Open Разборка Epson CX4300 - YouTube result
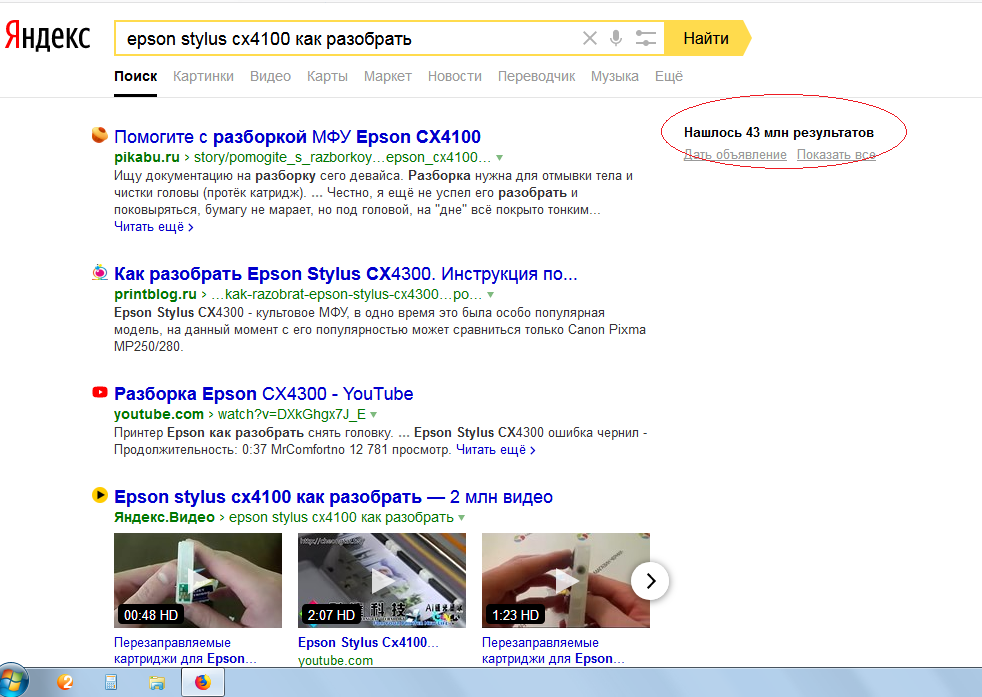The height and width of the screenshot is (697, 982). point(264,394)
